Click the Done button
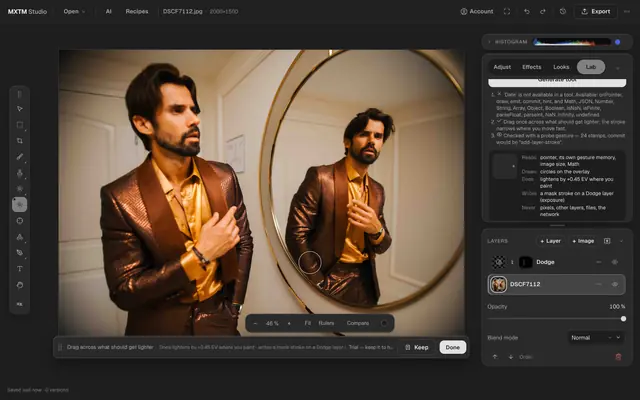Viewport: 640px width, 400px height. (x=453, y=347)
